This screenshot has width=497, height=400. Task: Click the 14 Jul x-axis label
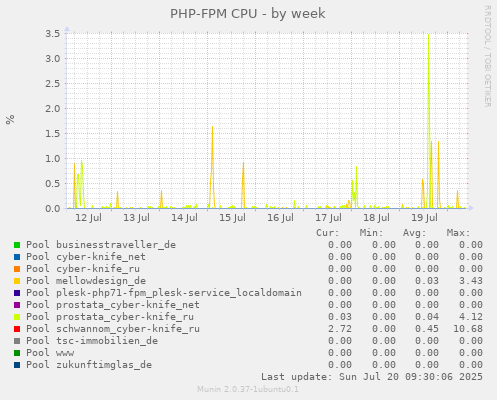[184, 218]
